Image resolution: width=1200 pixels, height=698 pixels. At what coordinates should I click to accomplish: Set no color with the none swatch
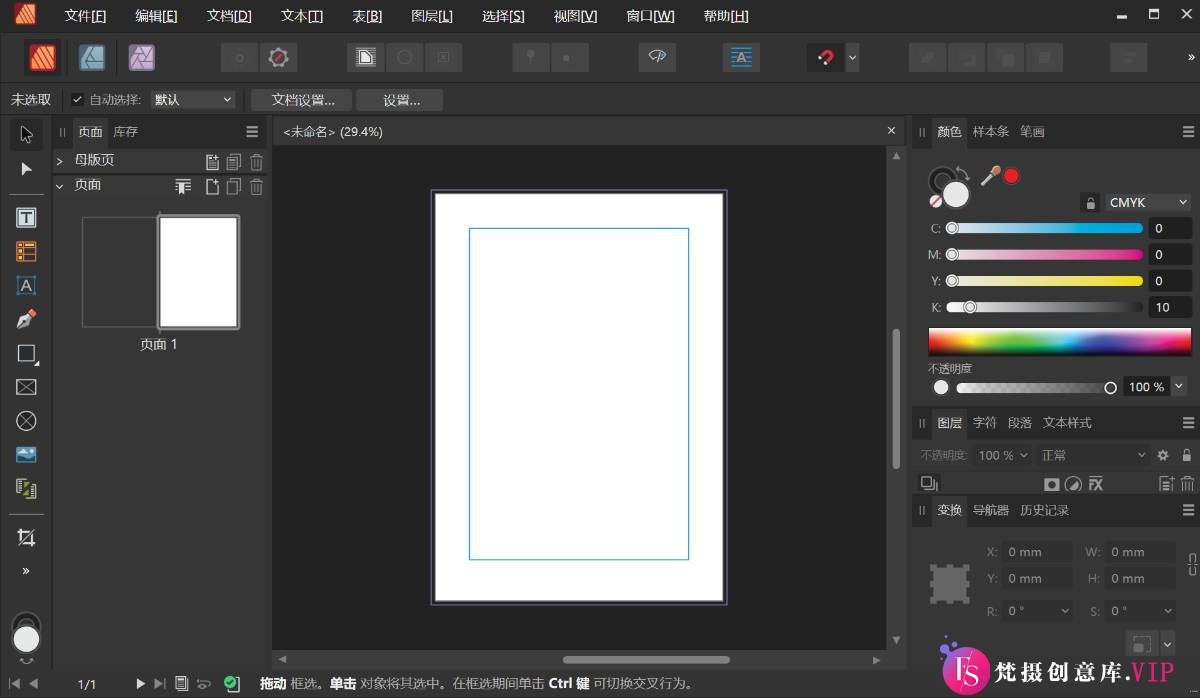(935, 201)
